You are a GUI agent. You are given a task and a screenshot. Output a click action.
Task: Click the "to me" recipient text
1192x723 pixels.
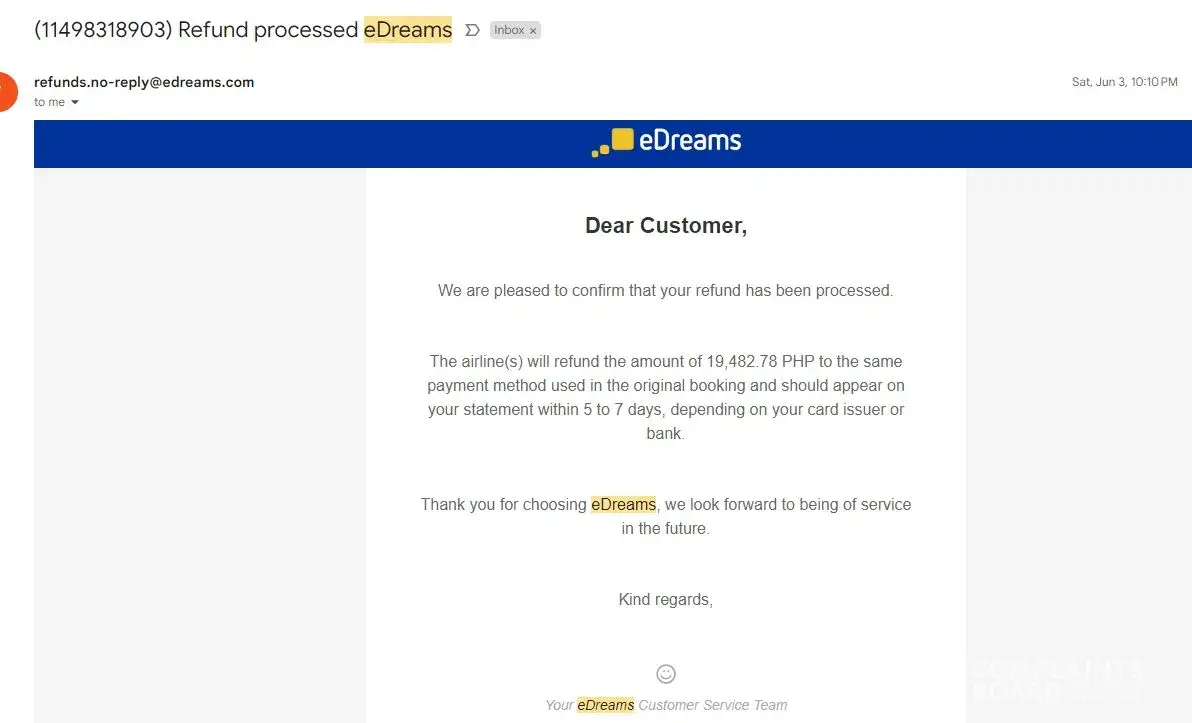pyautogui.click(x=49, y=102)
